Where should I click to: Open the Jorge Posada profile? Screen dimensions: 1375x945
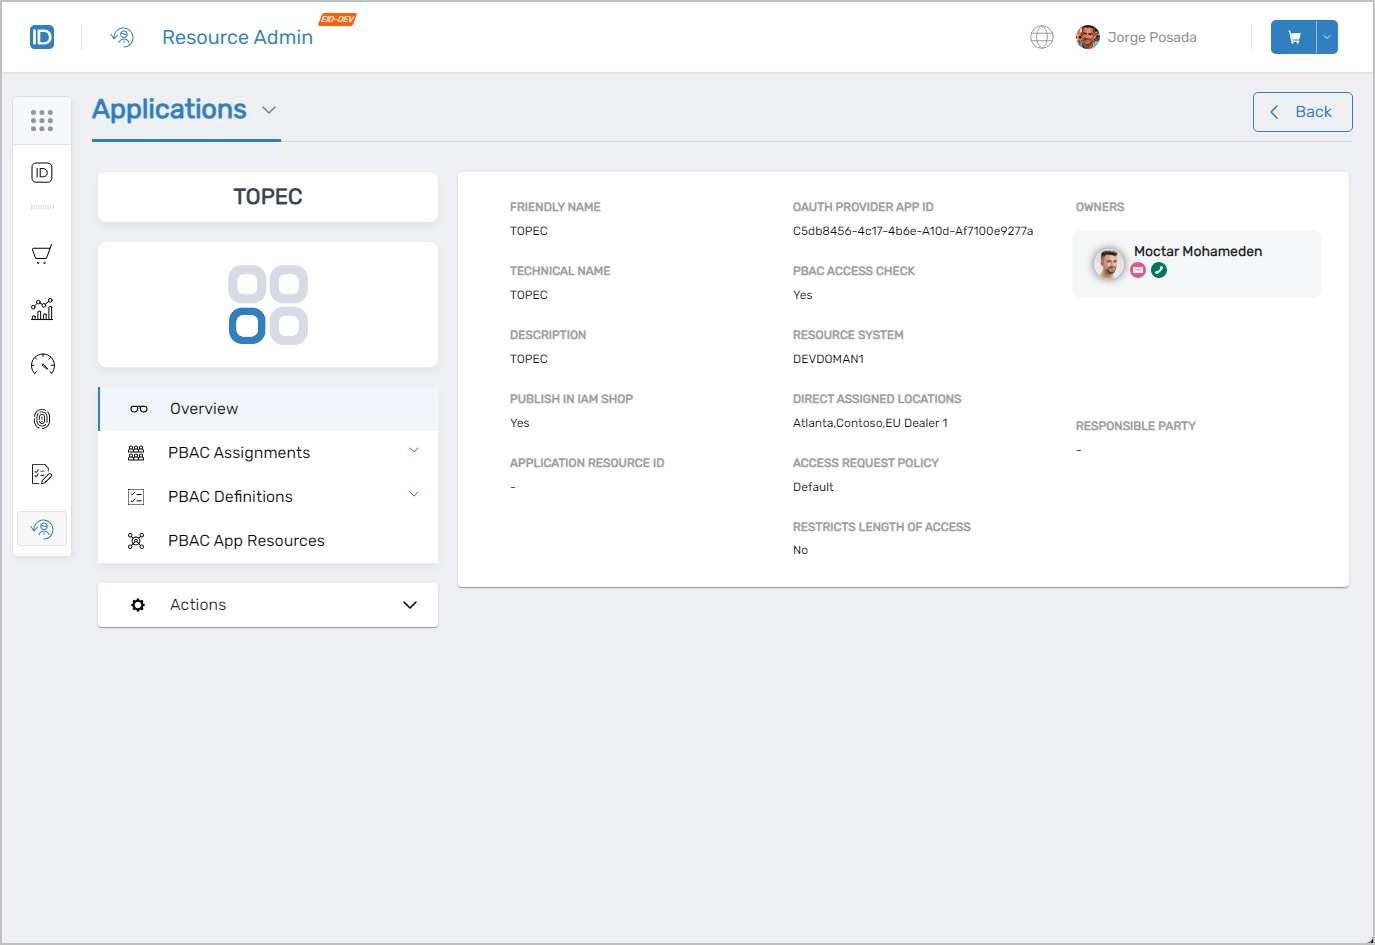point(1136,37)
